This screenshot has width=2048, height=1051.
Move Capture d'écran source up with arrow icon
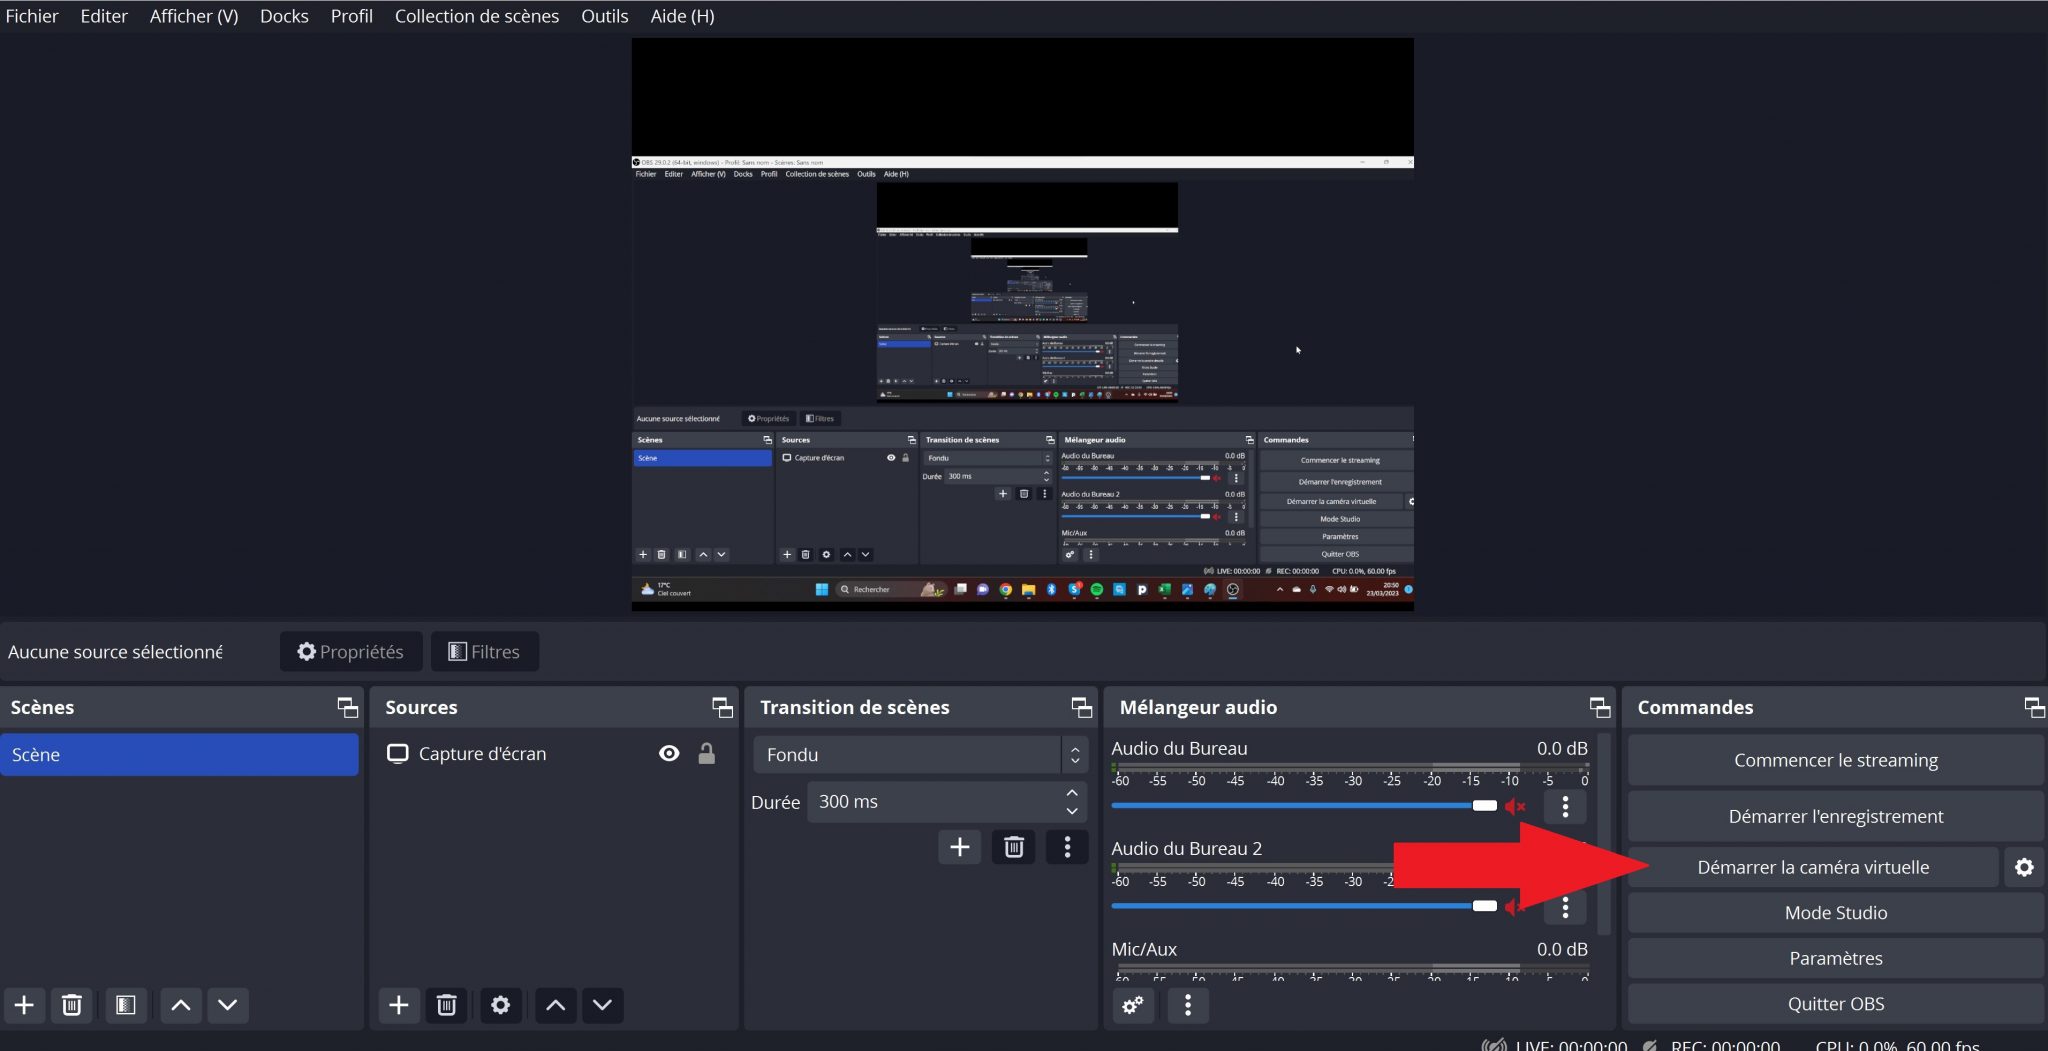pos(554,1005)
